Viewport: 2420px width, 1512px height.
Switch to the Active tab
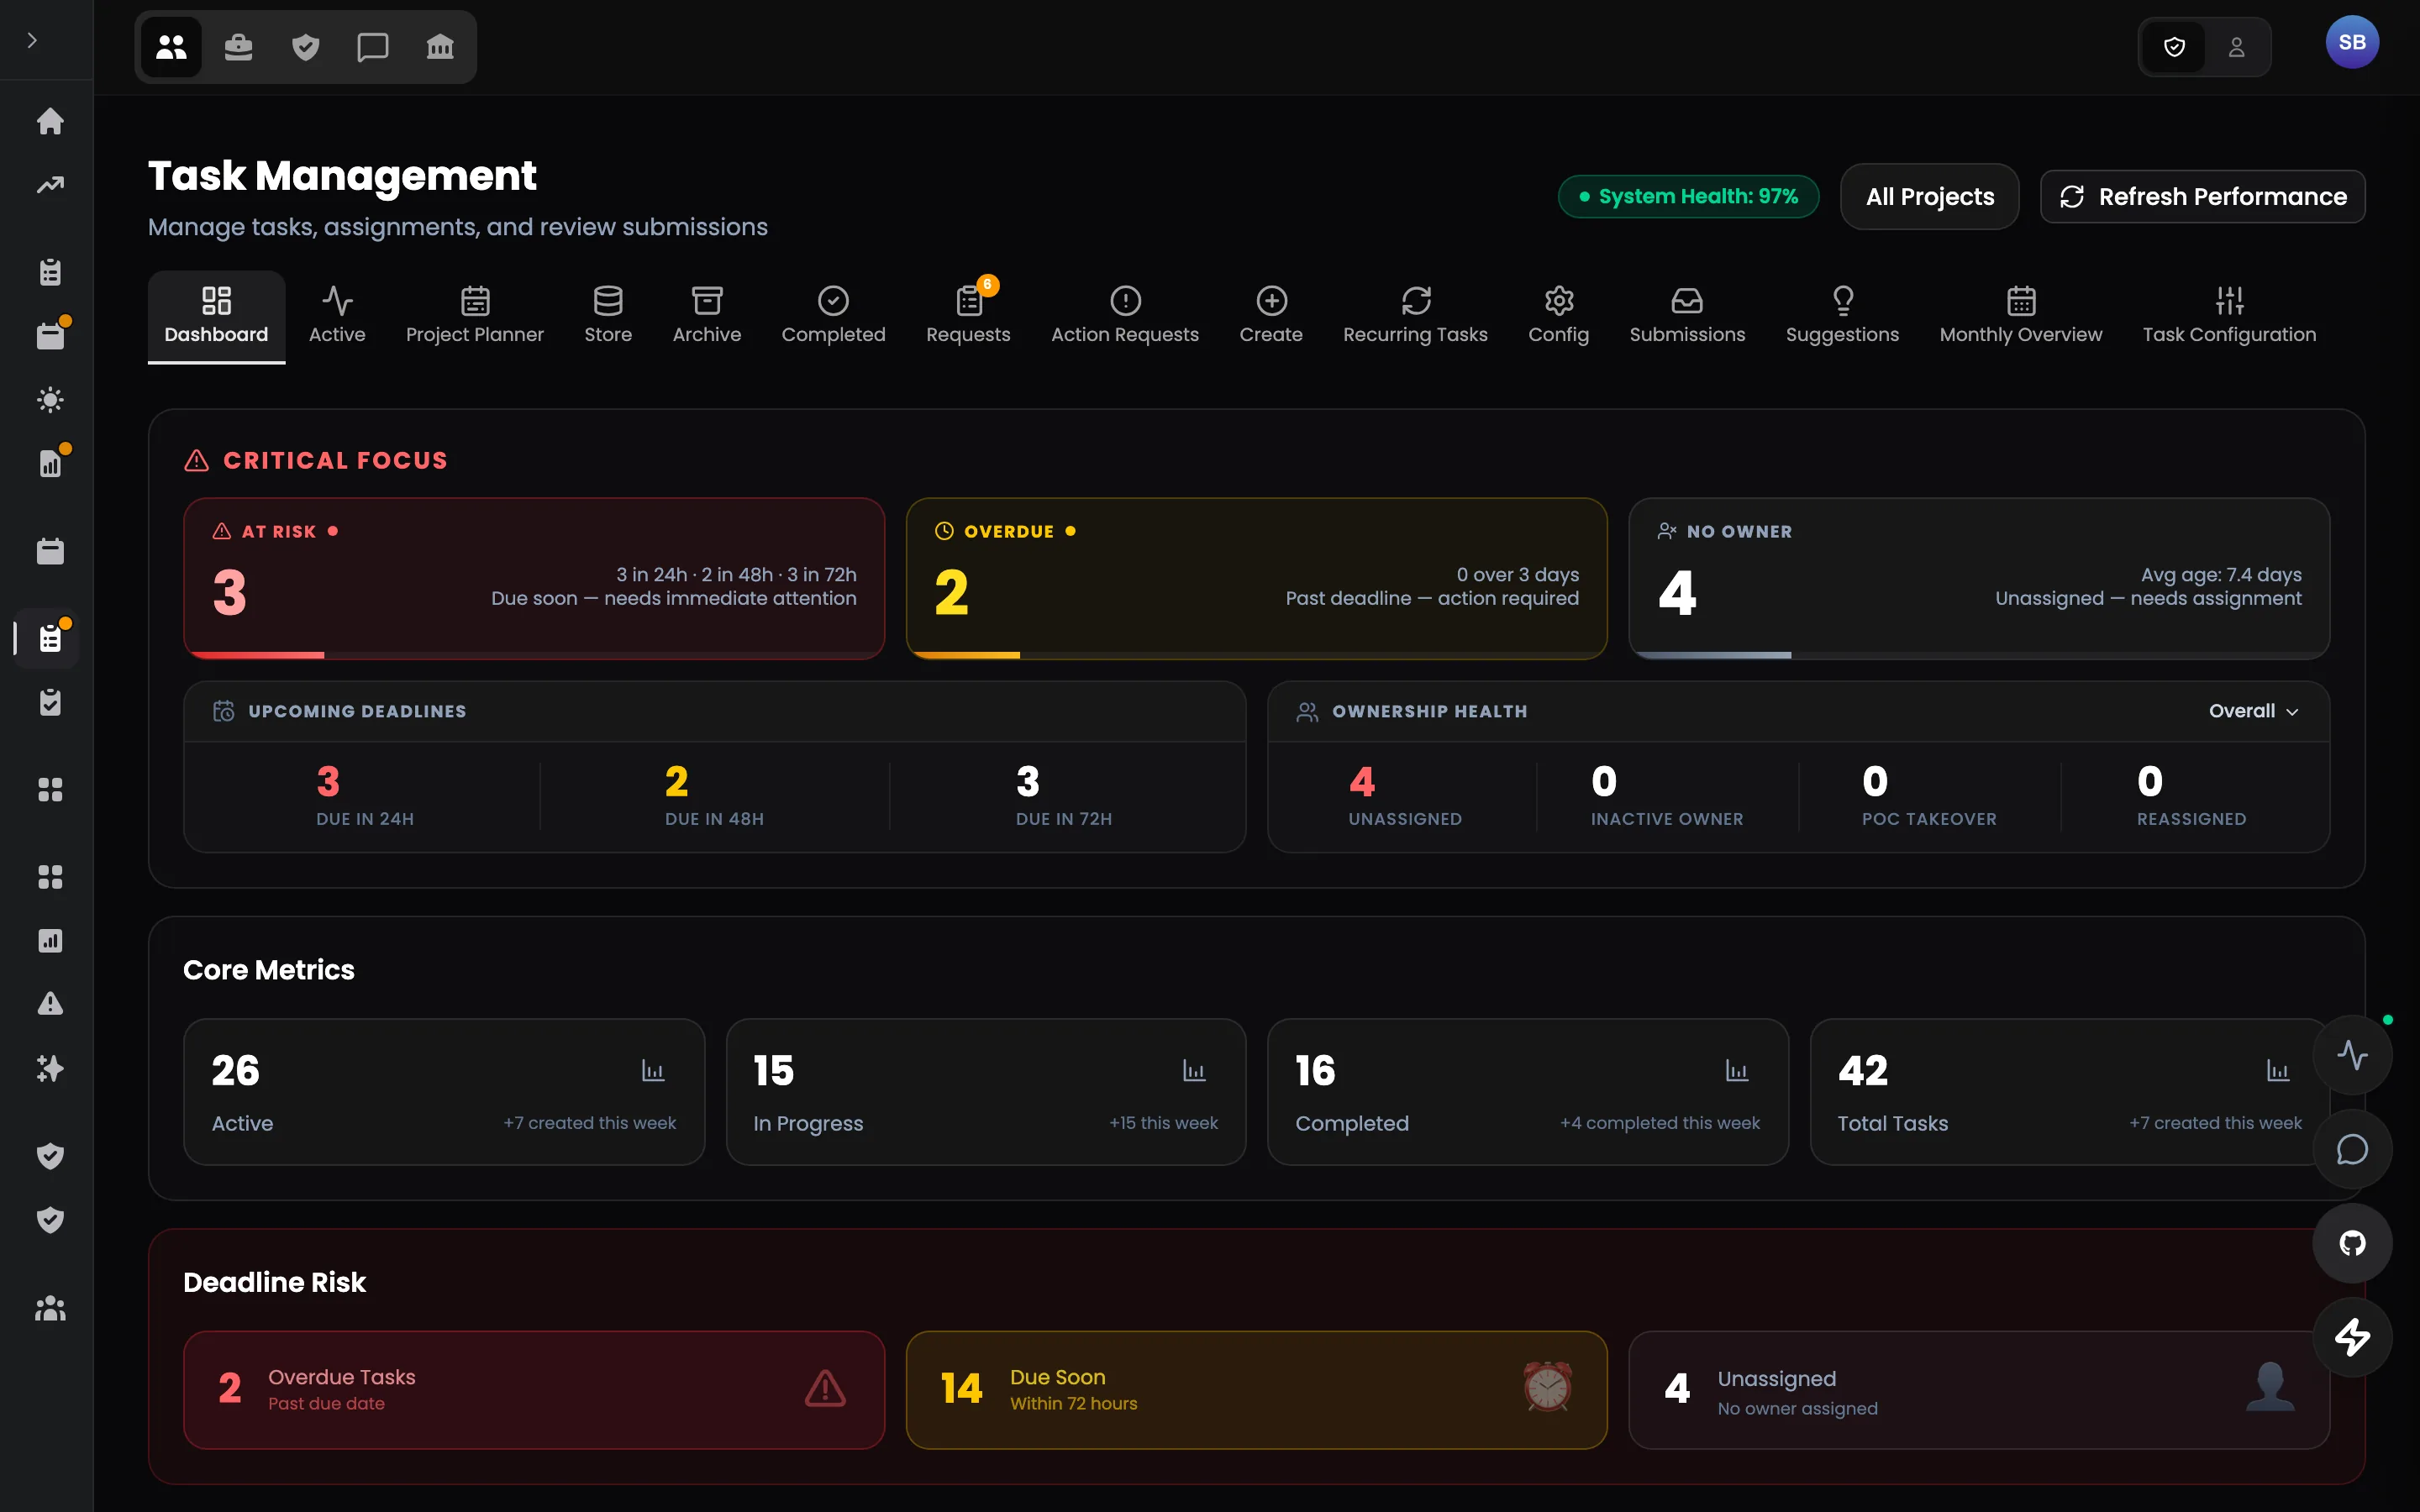pyautogui.click(x=337, y=315)
